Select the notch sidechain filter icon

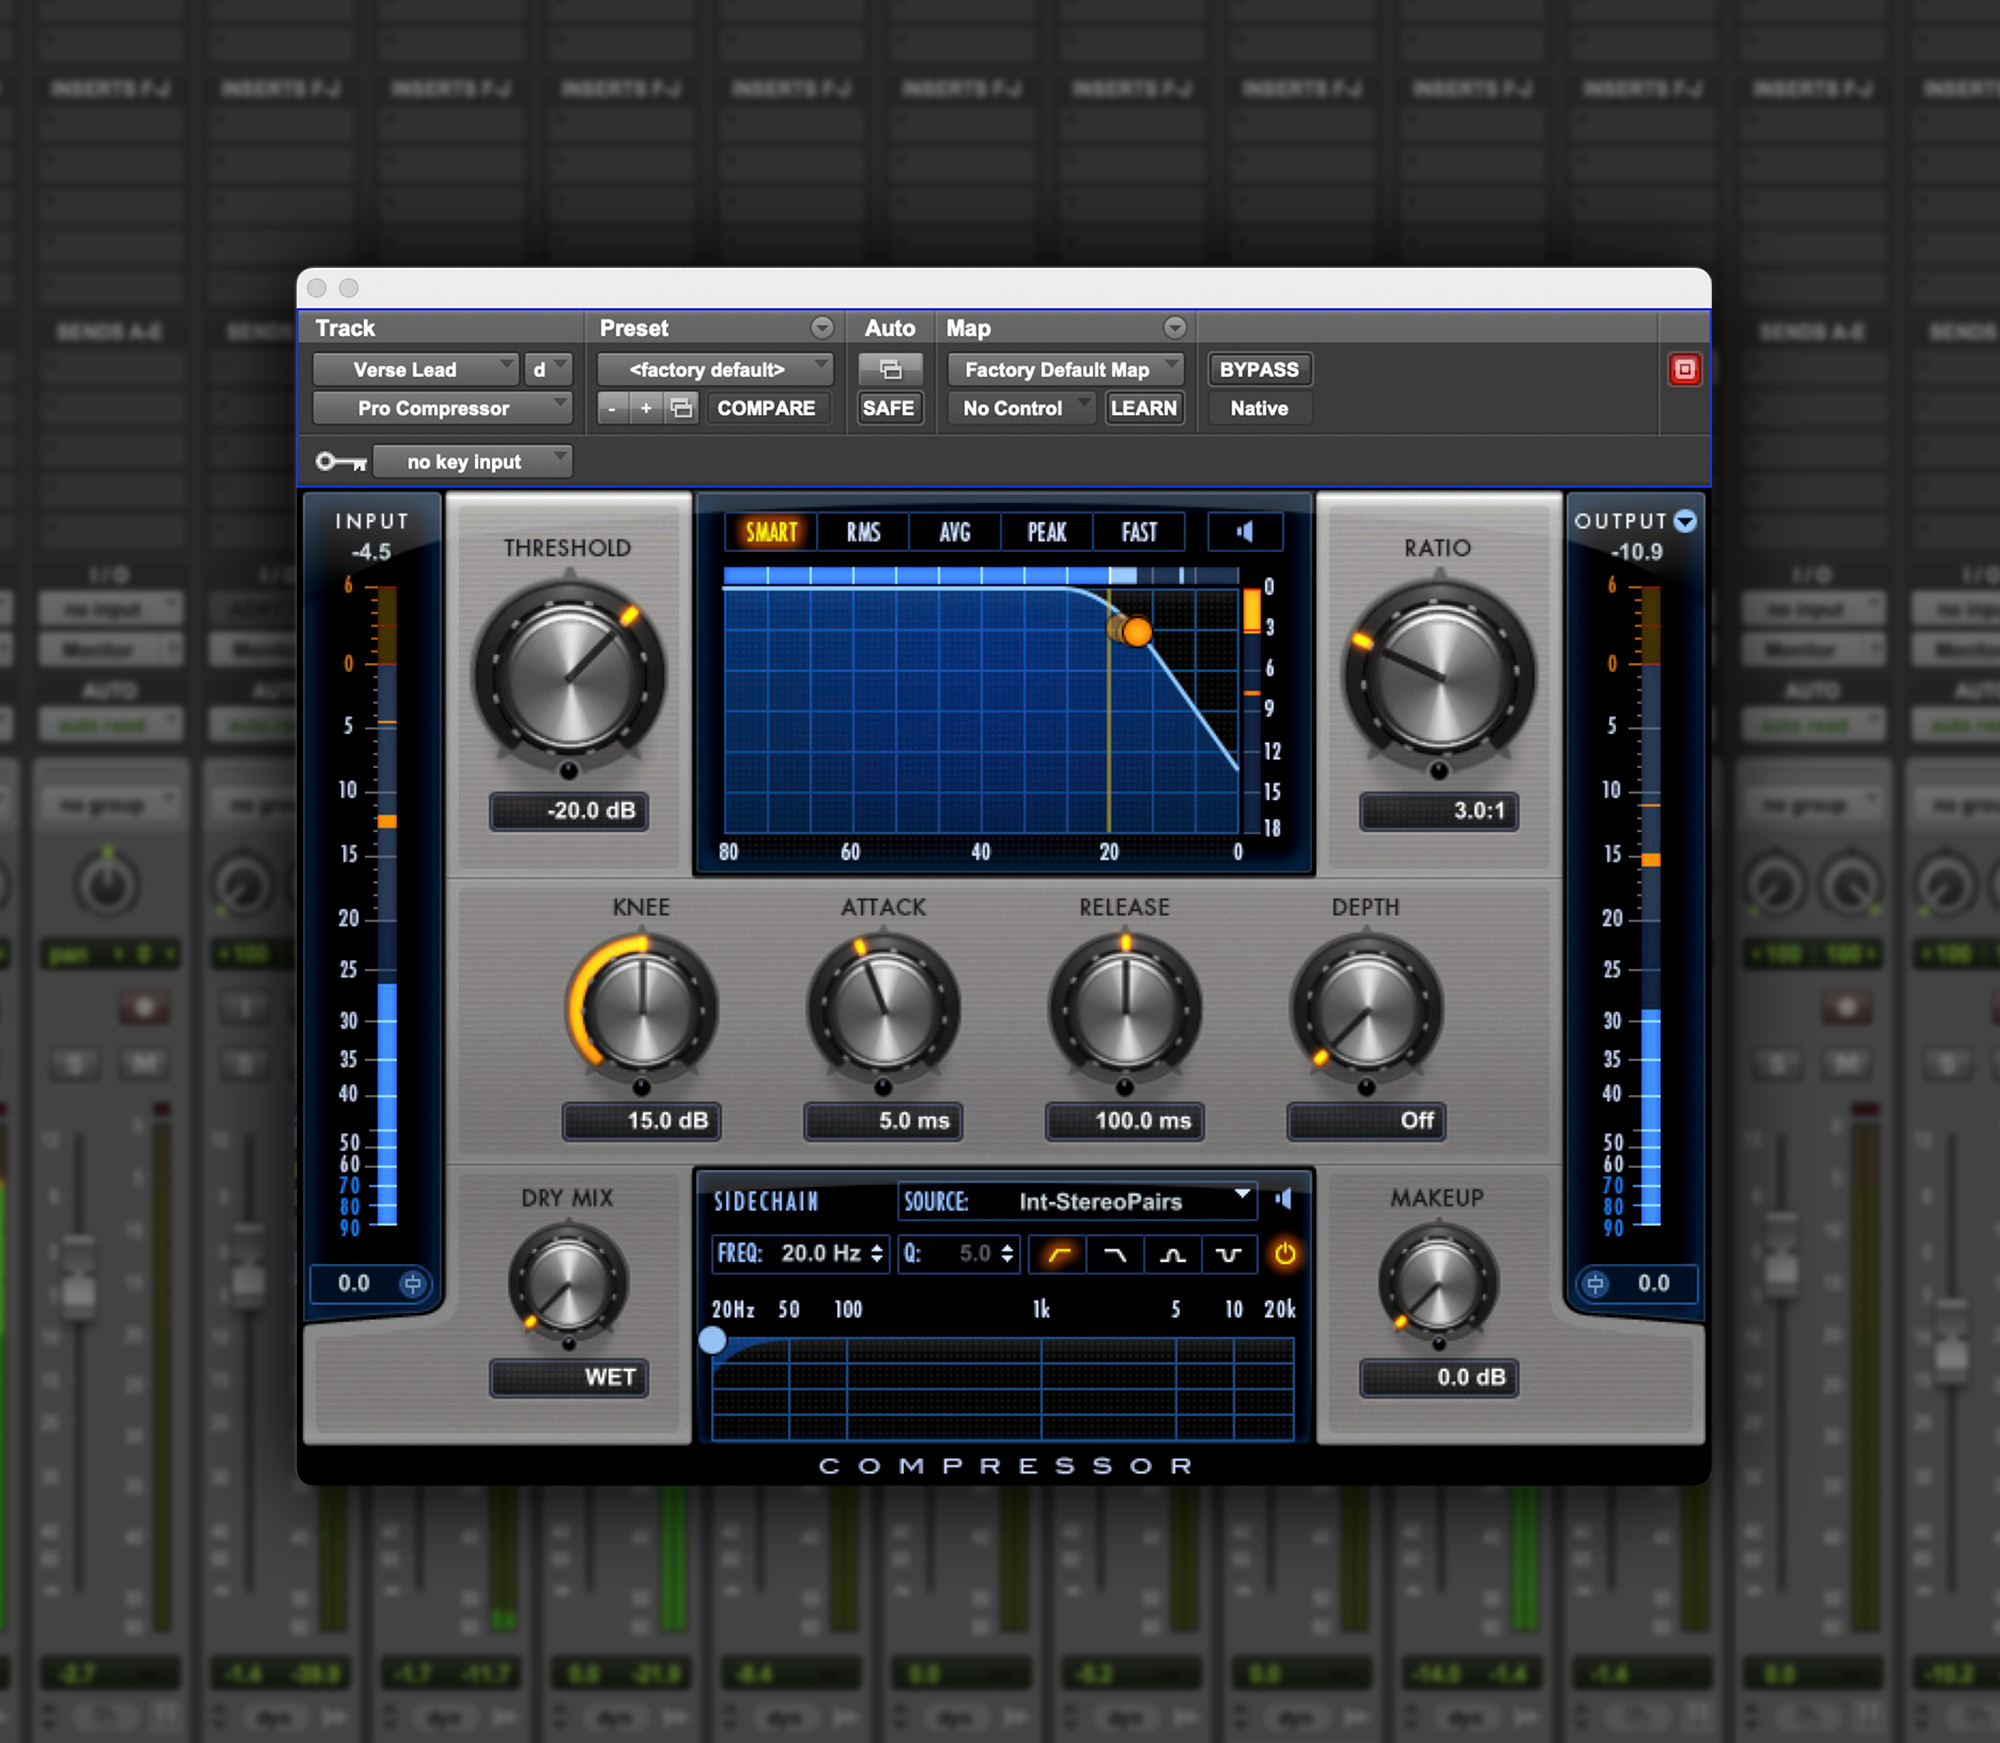click(x=1230, y=1254)
